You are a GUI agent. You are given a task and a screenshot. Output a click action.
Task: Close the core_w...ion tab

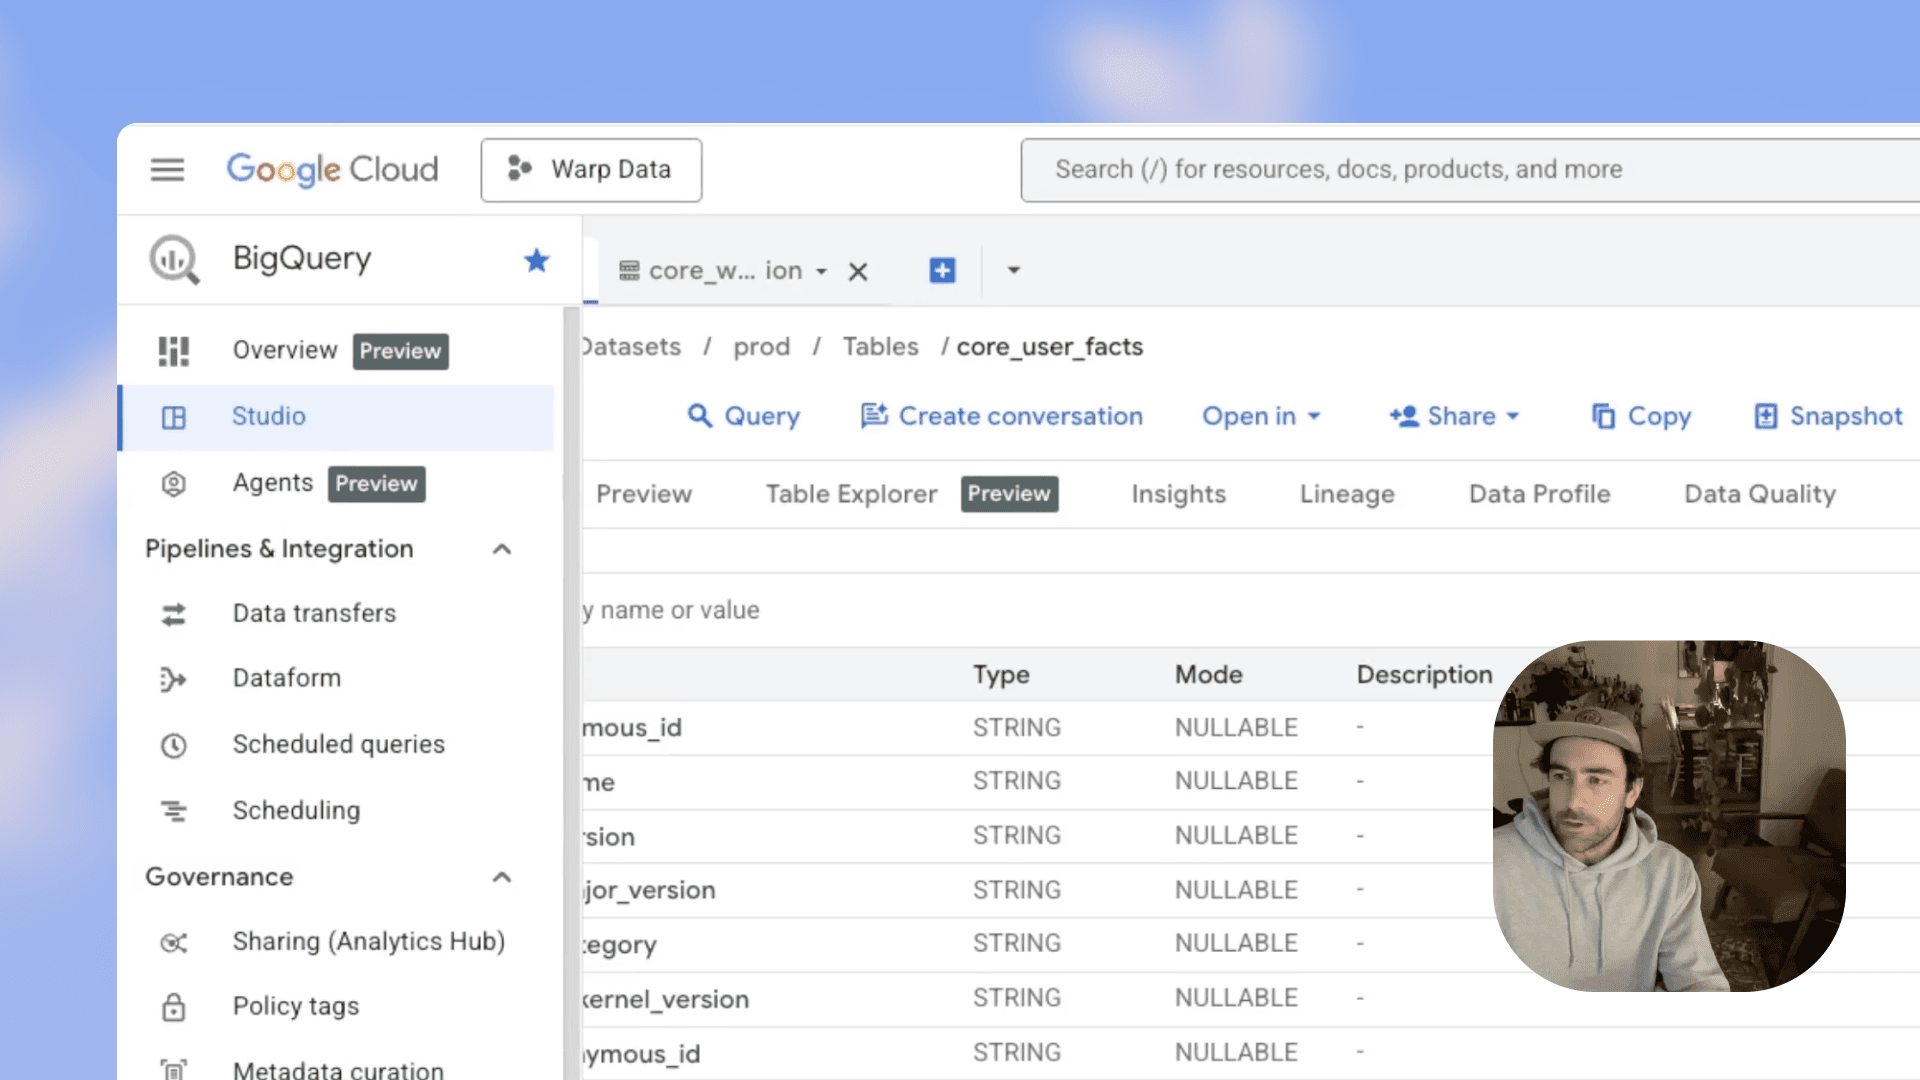(x=858, y=272)
